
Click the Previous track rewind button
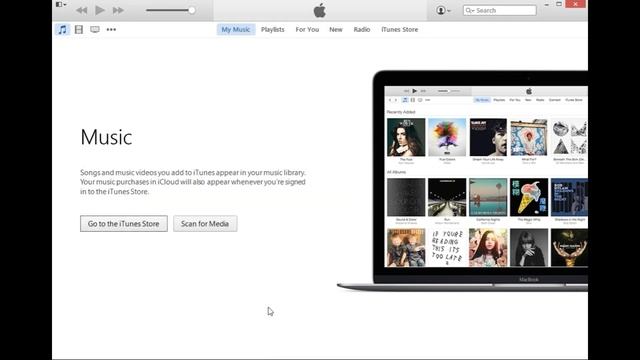(x=81, y=11)
